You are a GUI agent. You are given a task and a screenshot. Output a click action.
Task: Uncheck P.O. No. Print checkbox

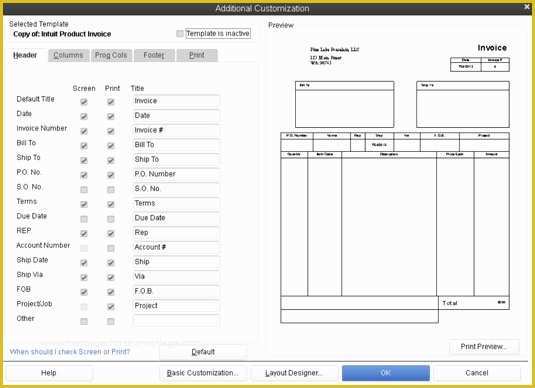111,175
